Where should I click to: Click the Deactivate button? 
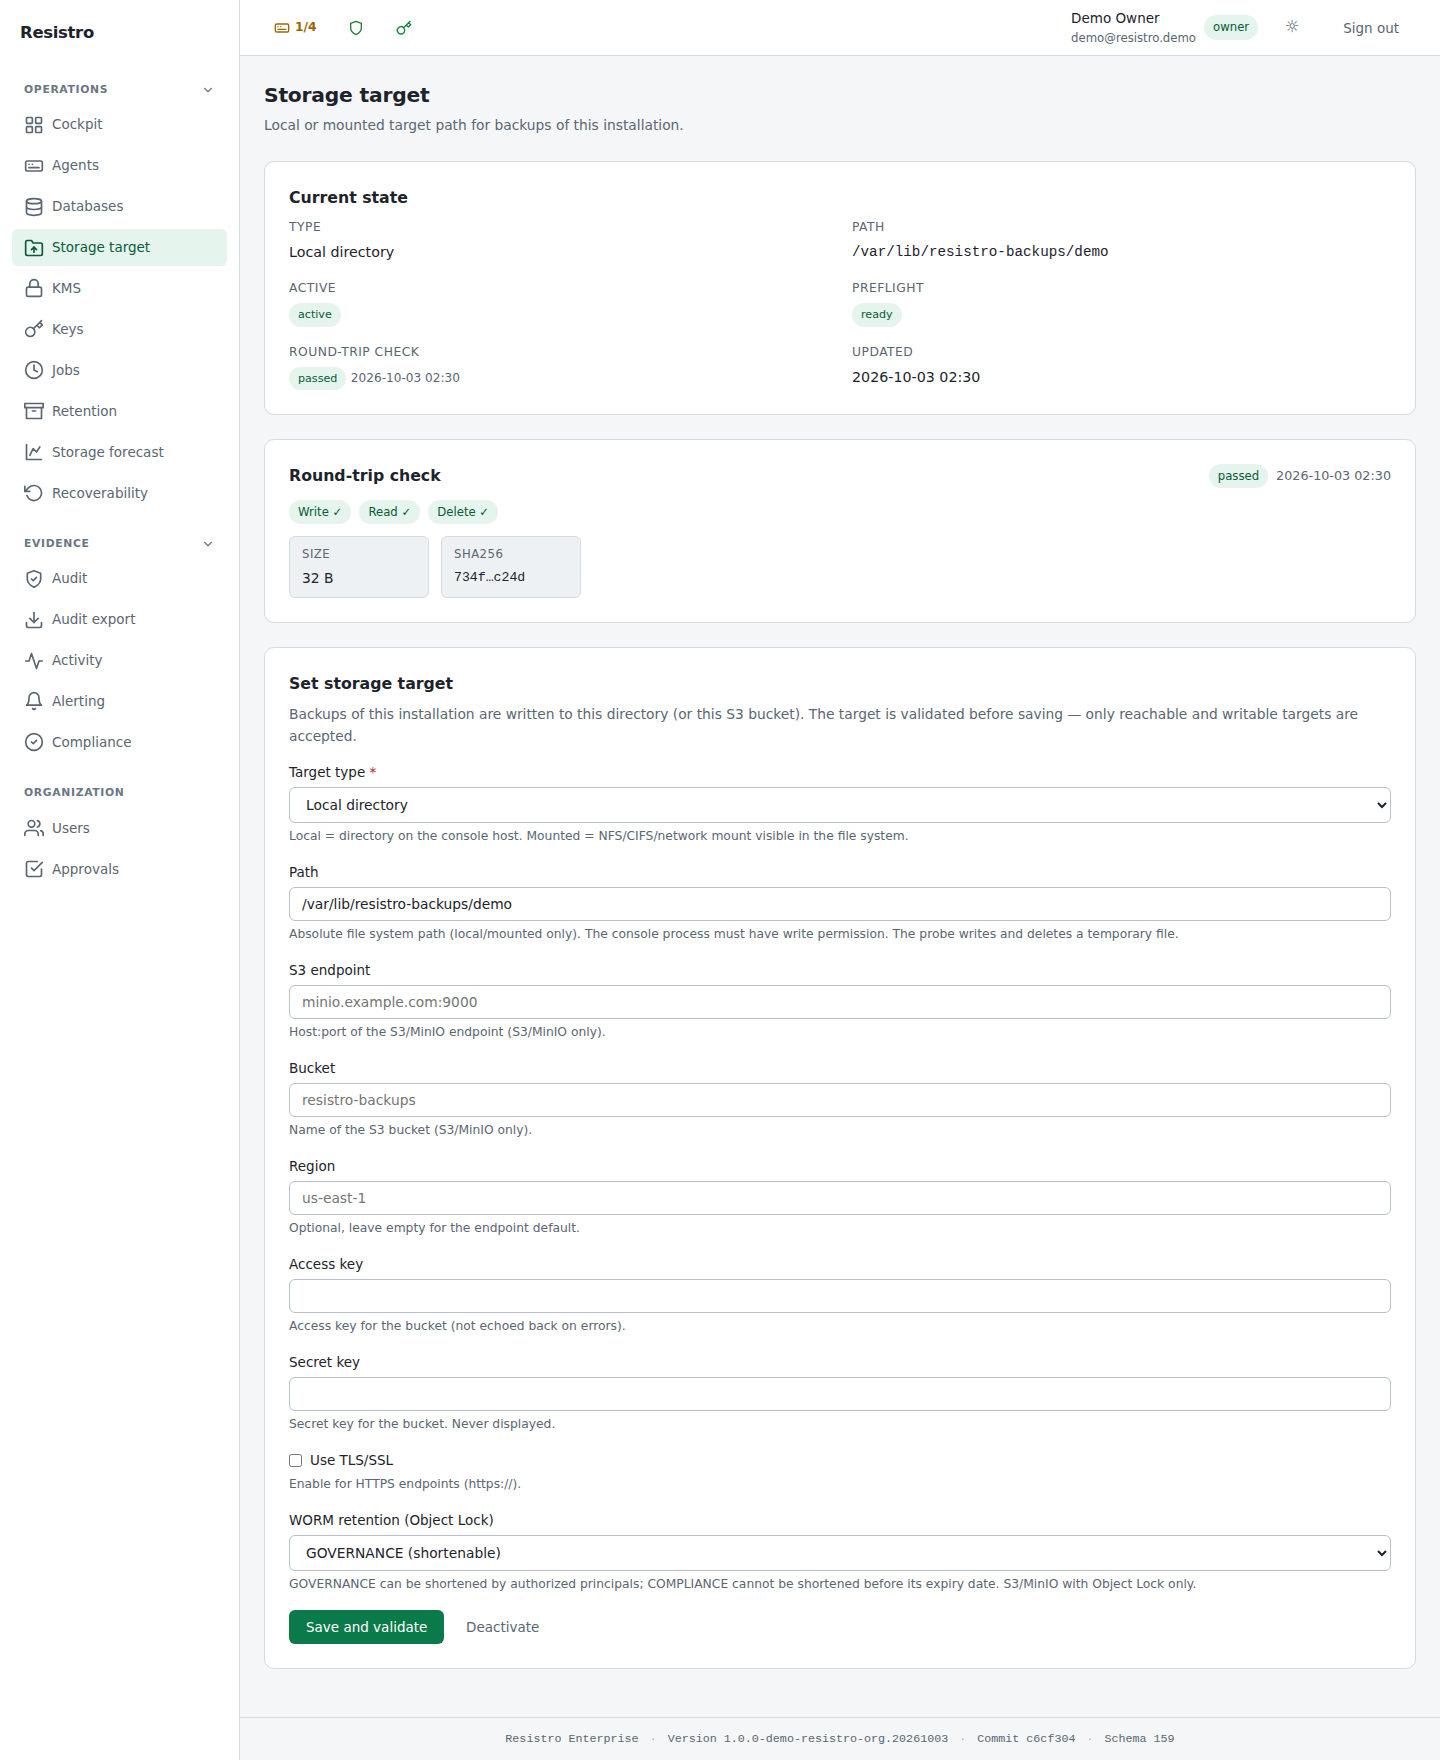(502, 1627)
